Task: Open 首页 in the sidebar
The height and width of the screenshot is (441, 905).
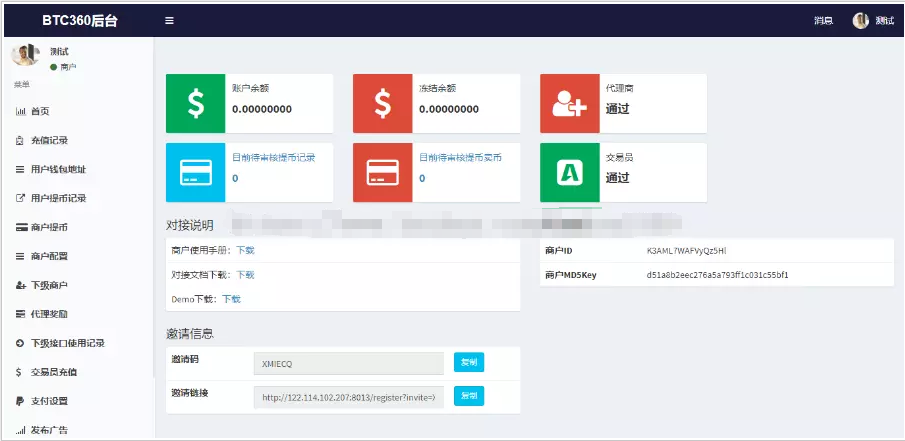Action: (40, 111)
